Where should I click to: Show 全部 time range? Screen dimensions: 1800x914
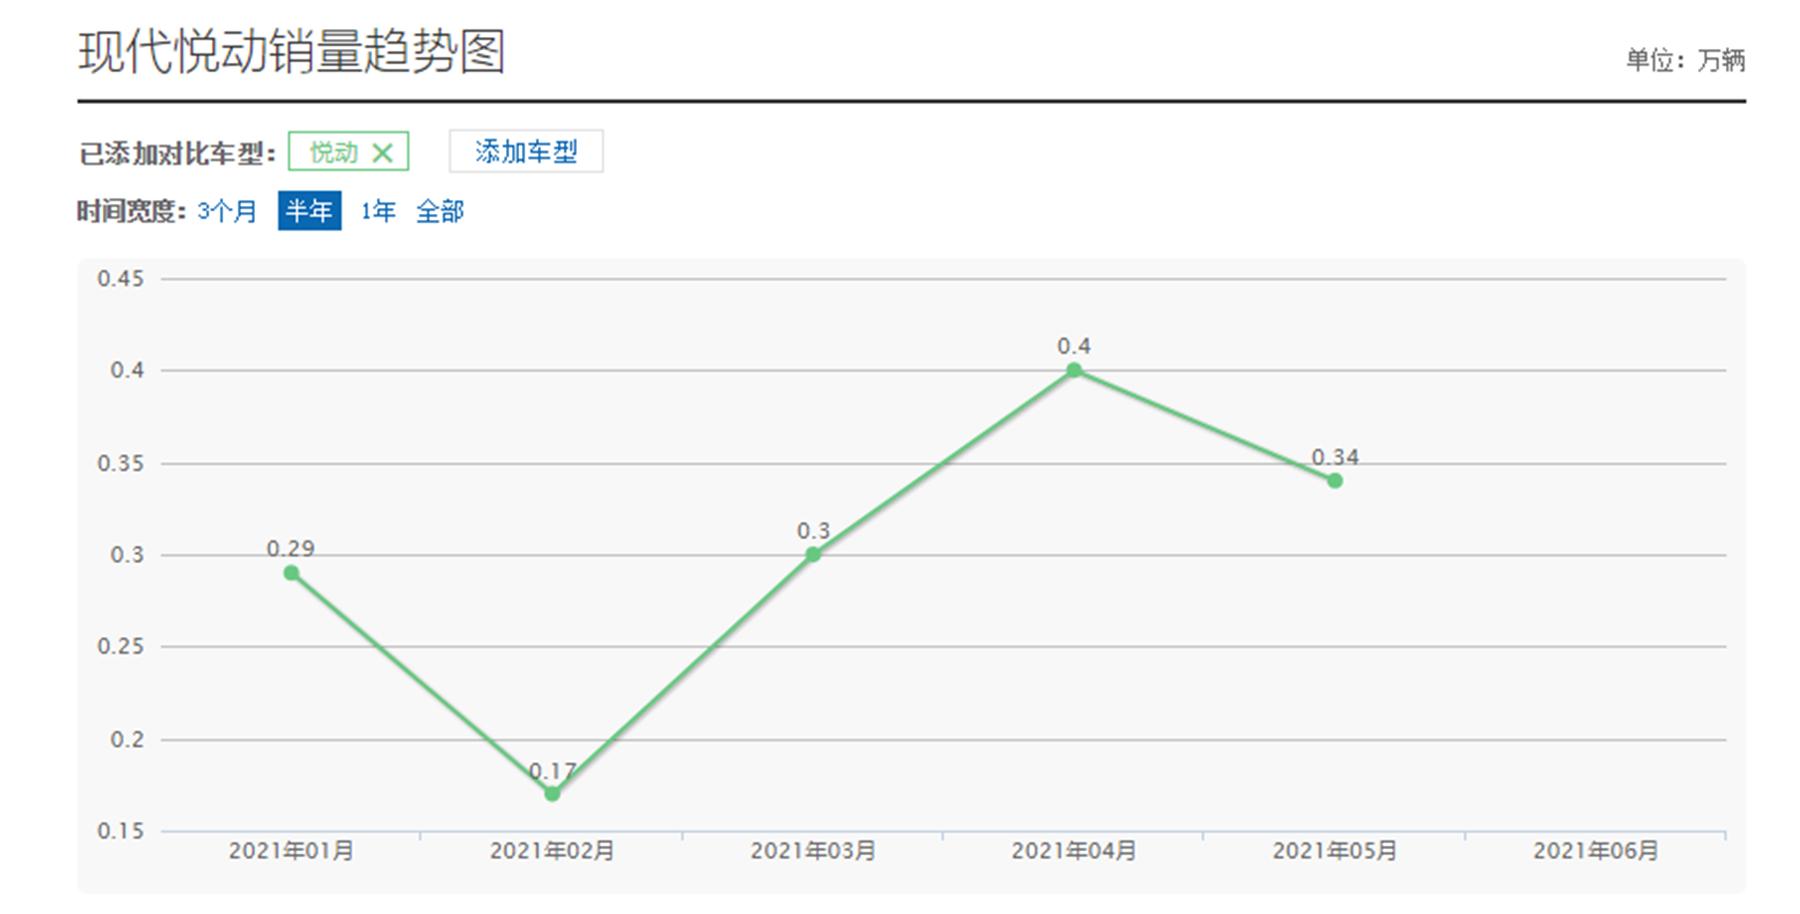tap(440, 211)
